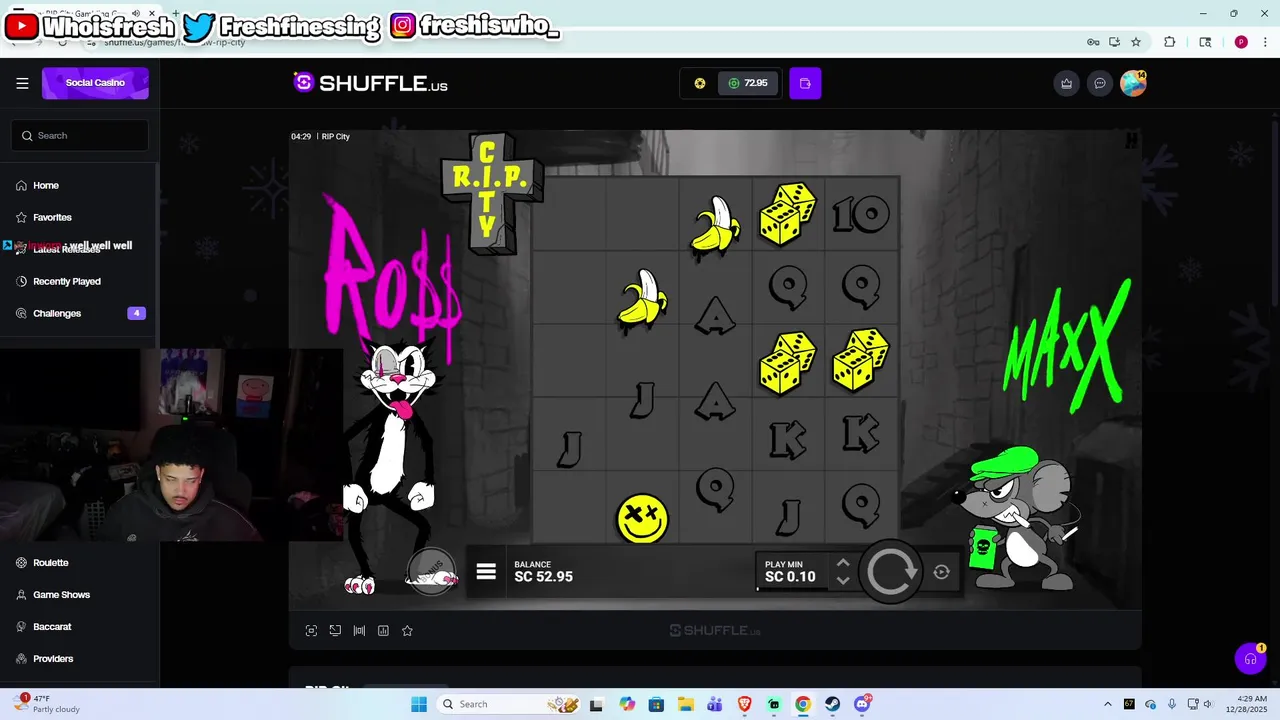Open the VIP crown icon
Image resolution: width=1280 pixels, height=720 pixels.
pyautogui.click(x=1067, y=83)
